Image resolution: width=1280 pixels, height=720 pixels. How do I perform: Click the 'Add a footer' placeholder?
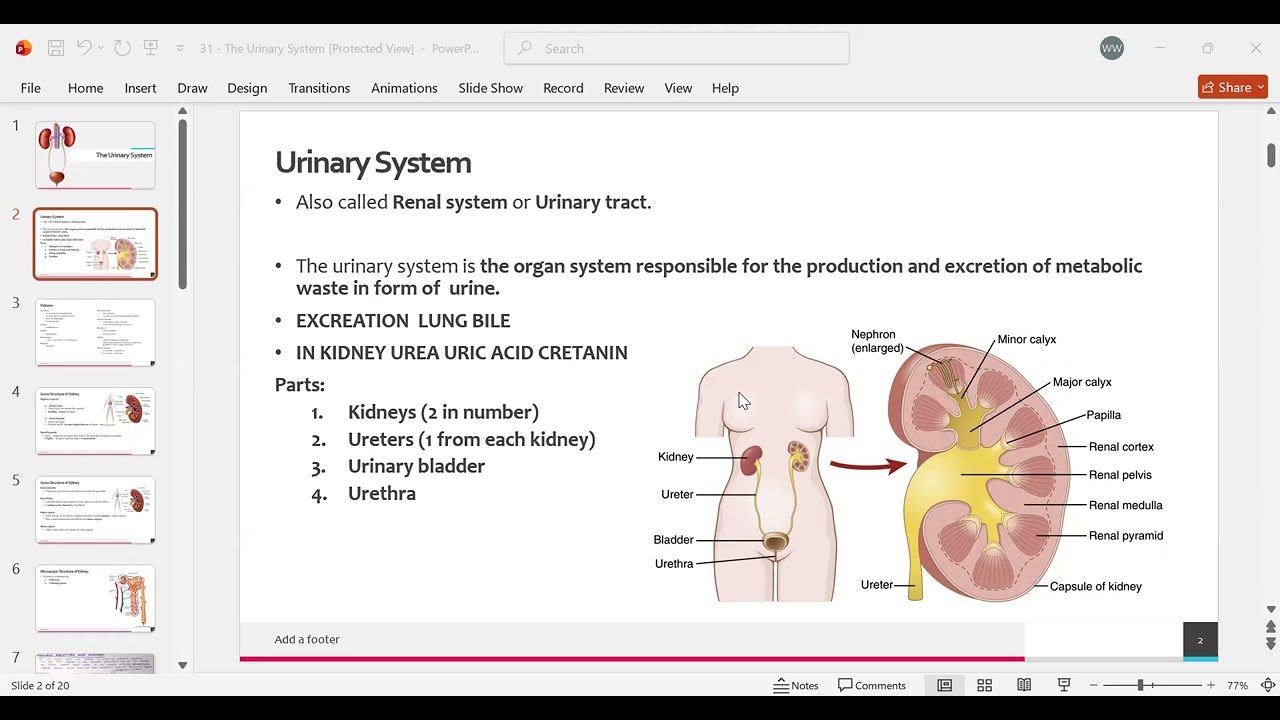[x=307, y=639]
